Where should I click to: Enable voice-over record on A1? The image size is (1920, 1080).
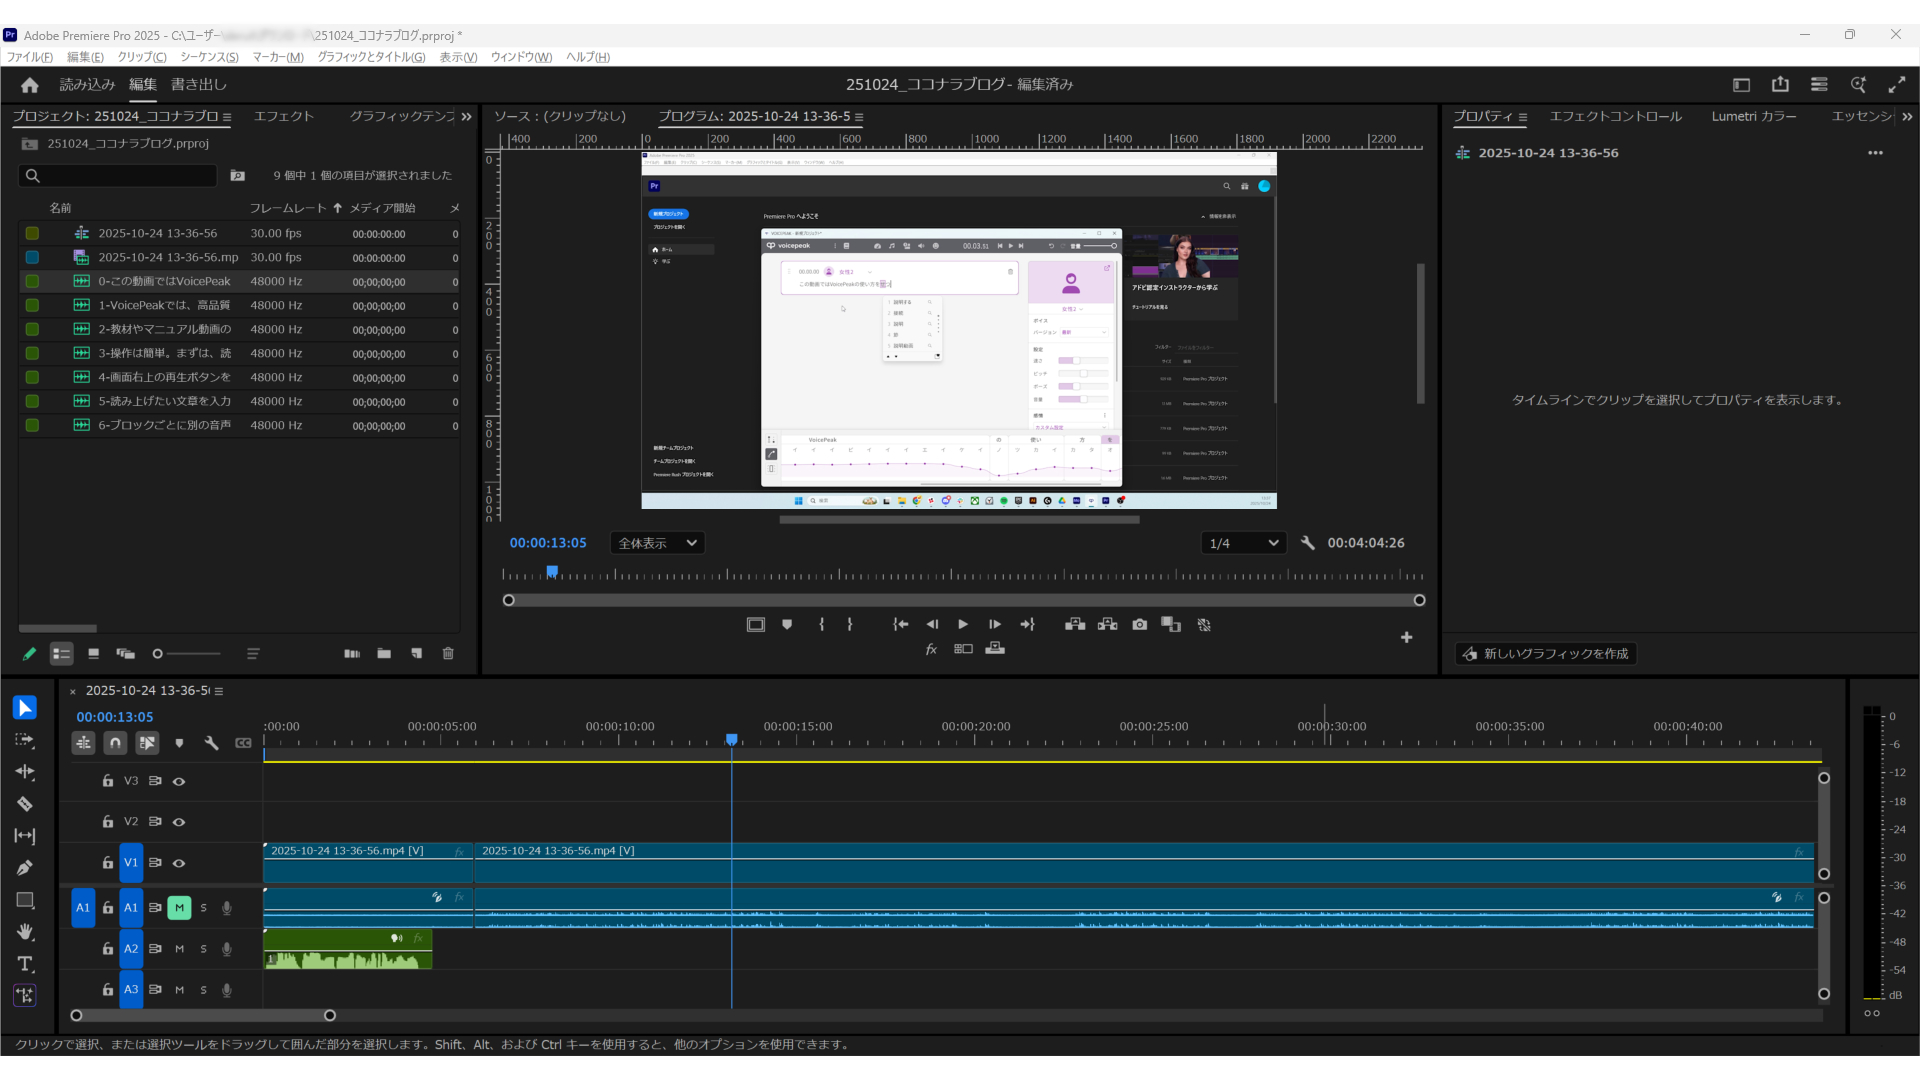227,908
